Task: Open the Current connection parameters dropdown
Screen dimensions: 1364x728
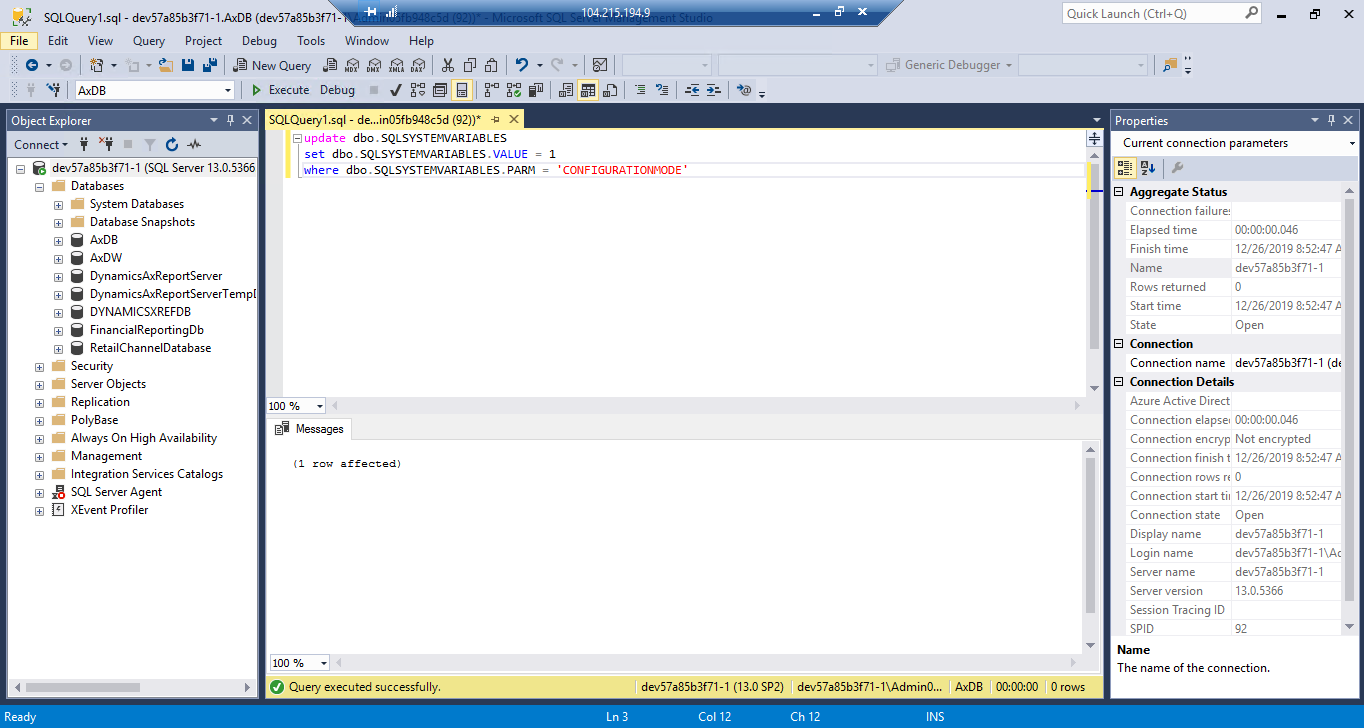Action: (x=1351, y=143)
